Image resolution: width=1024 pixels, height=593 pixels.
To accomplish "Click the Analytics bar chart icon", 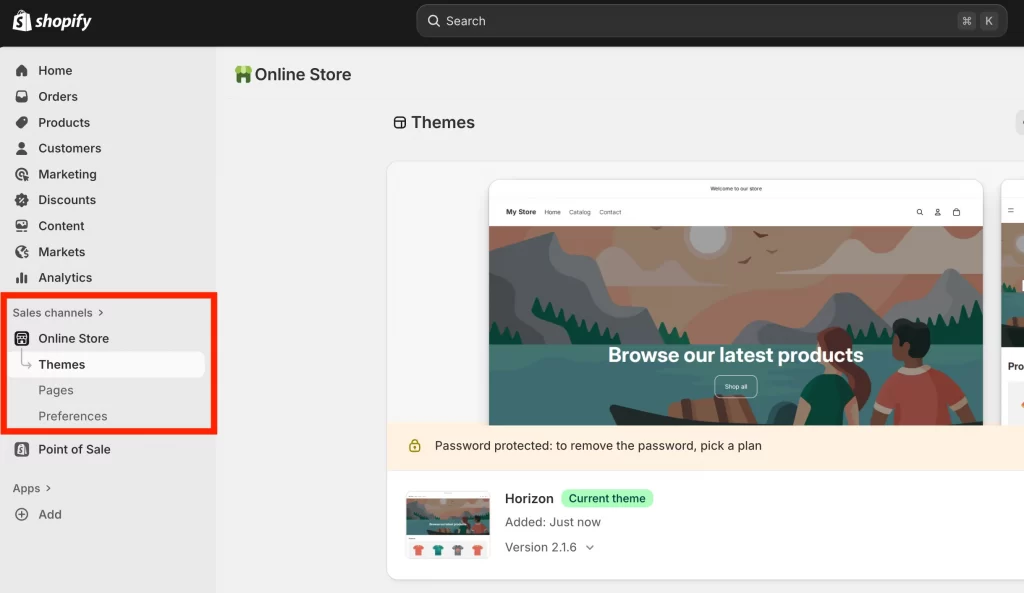I will click(22, 278).
